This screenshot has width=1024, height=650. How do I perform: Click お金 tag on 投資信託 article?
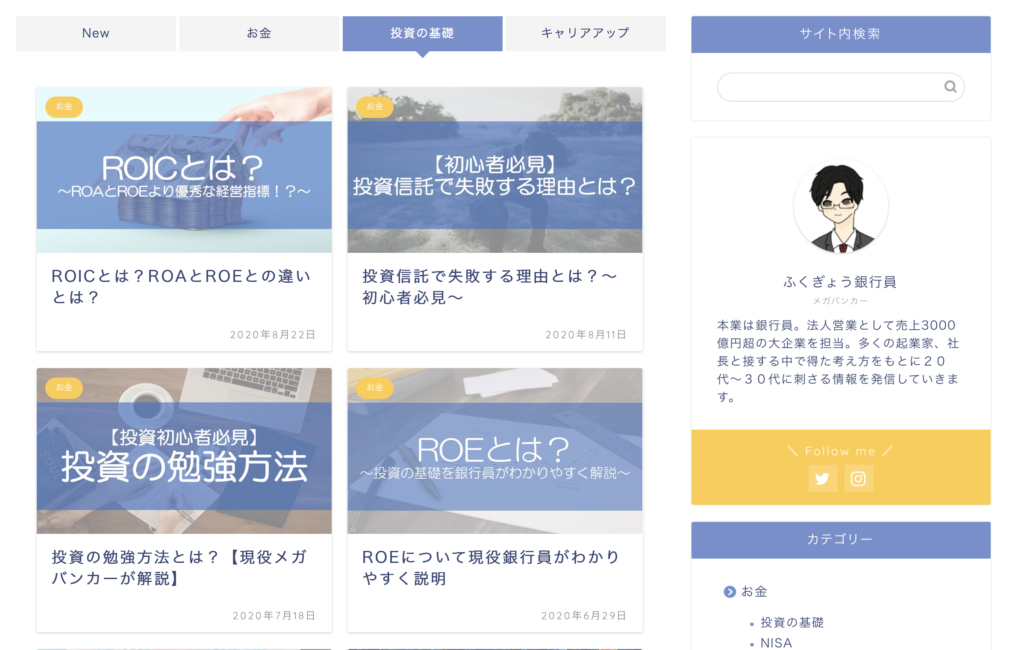(x=375, y=106)
